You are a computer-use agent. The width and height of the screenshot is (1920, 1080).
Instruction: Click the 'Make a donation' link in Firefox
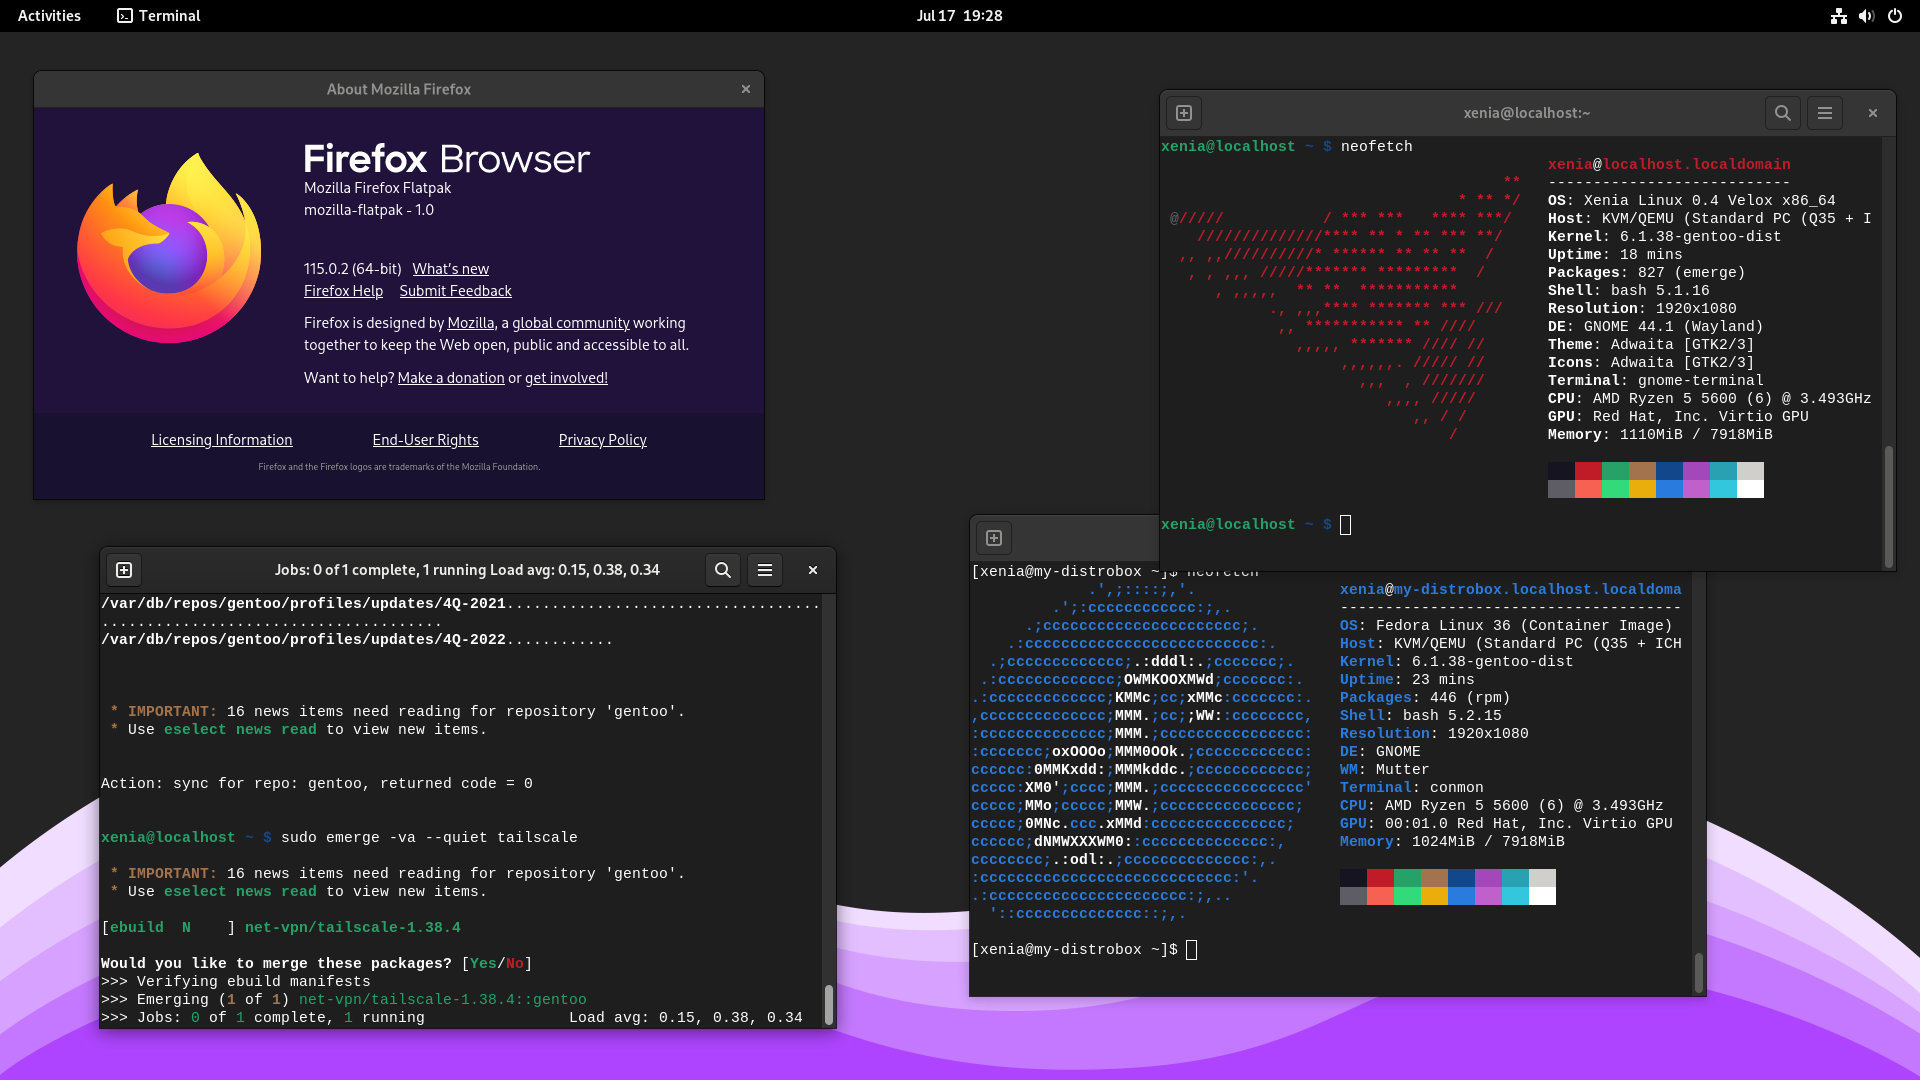[450, 378]
